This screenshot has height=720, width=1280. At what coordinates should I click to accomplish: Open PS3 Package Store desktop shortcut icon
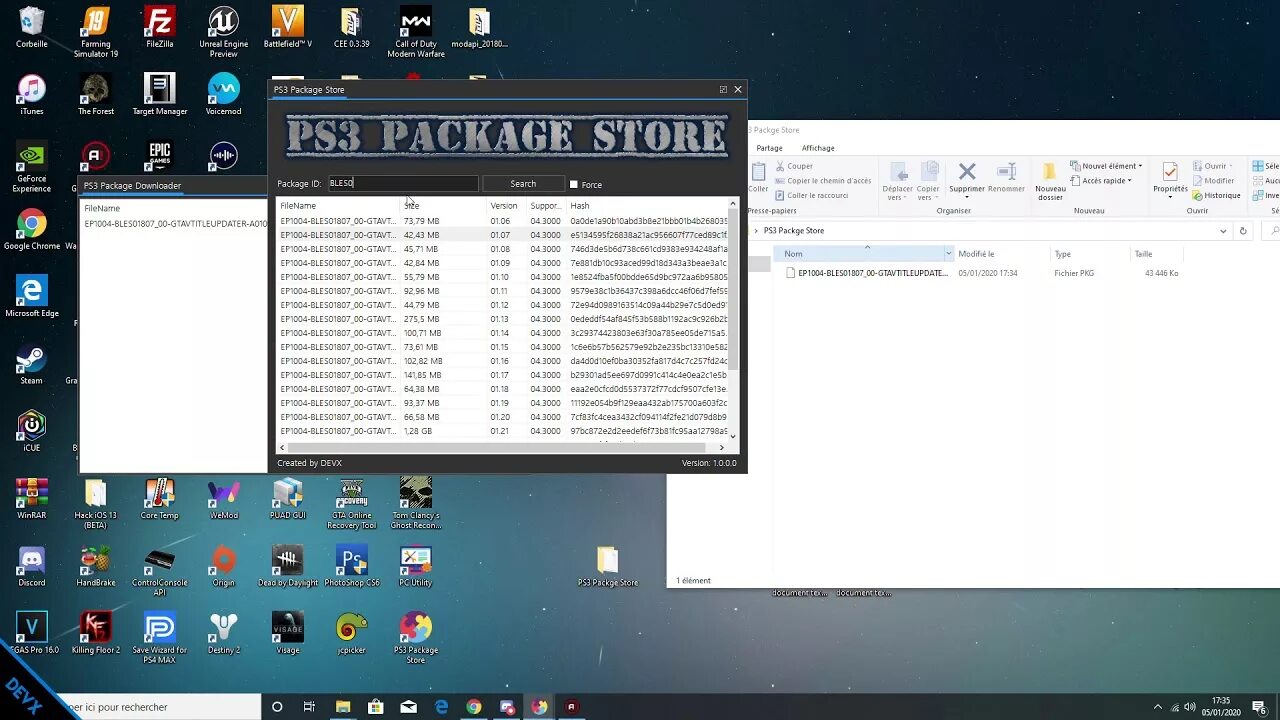[x=416, y=638]
